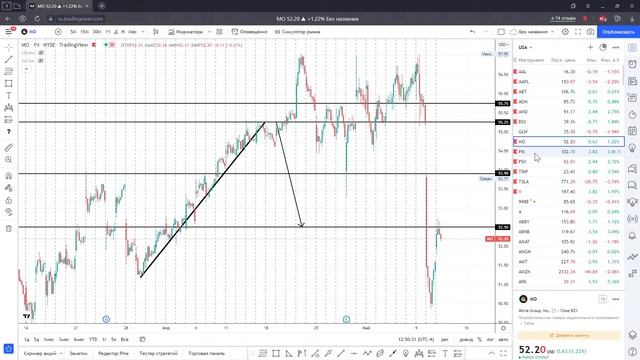Expand the favorite indicators dropdown arrow

click(209, 31)
